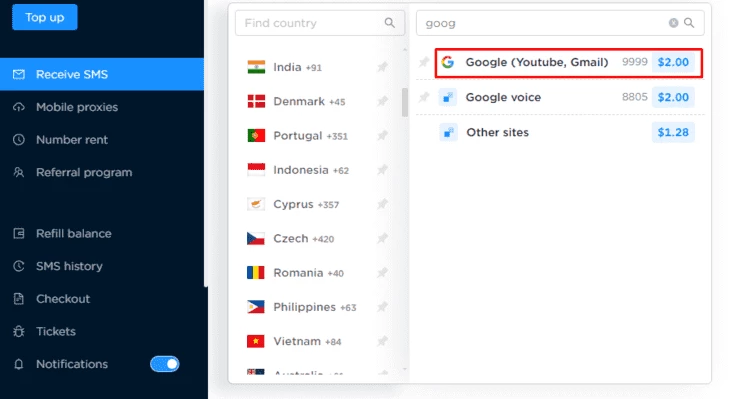Focus the Find country search field
730x399 pixels.
(320, 23)
